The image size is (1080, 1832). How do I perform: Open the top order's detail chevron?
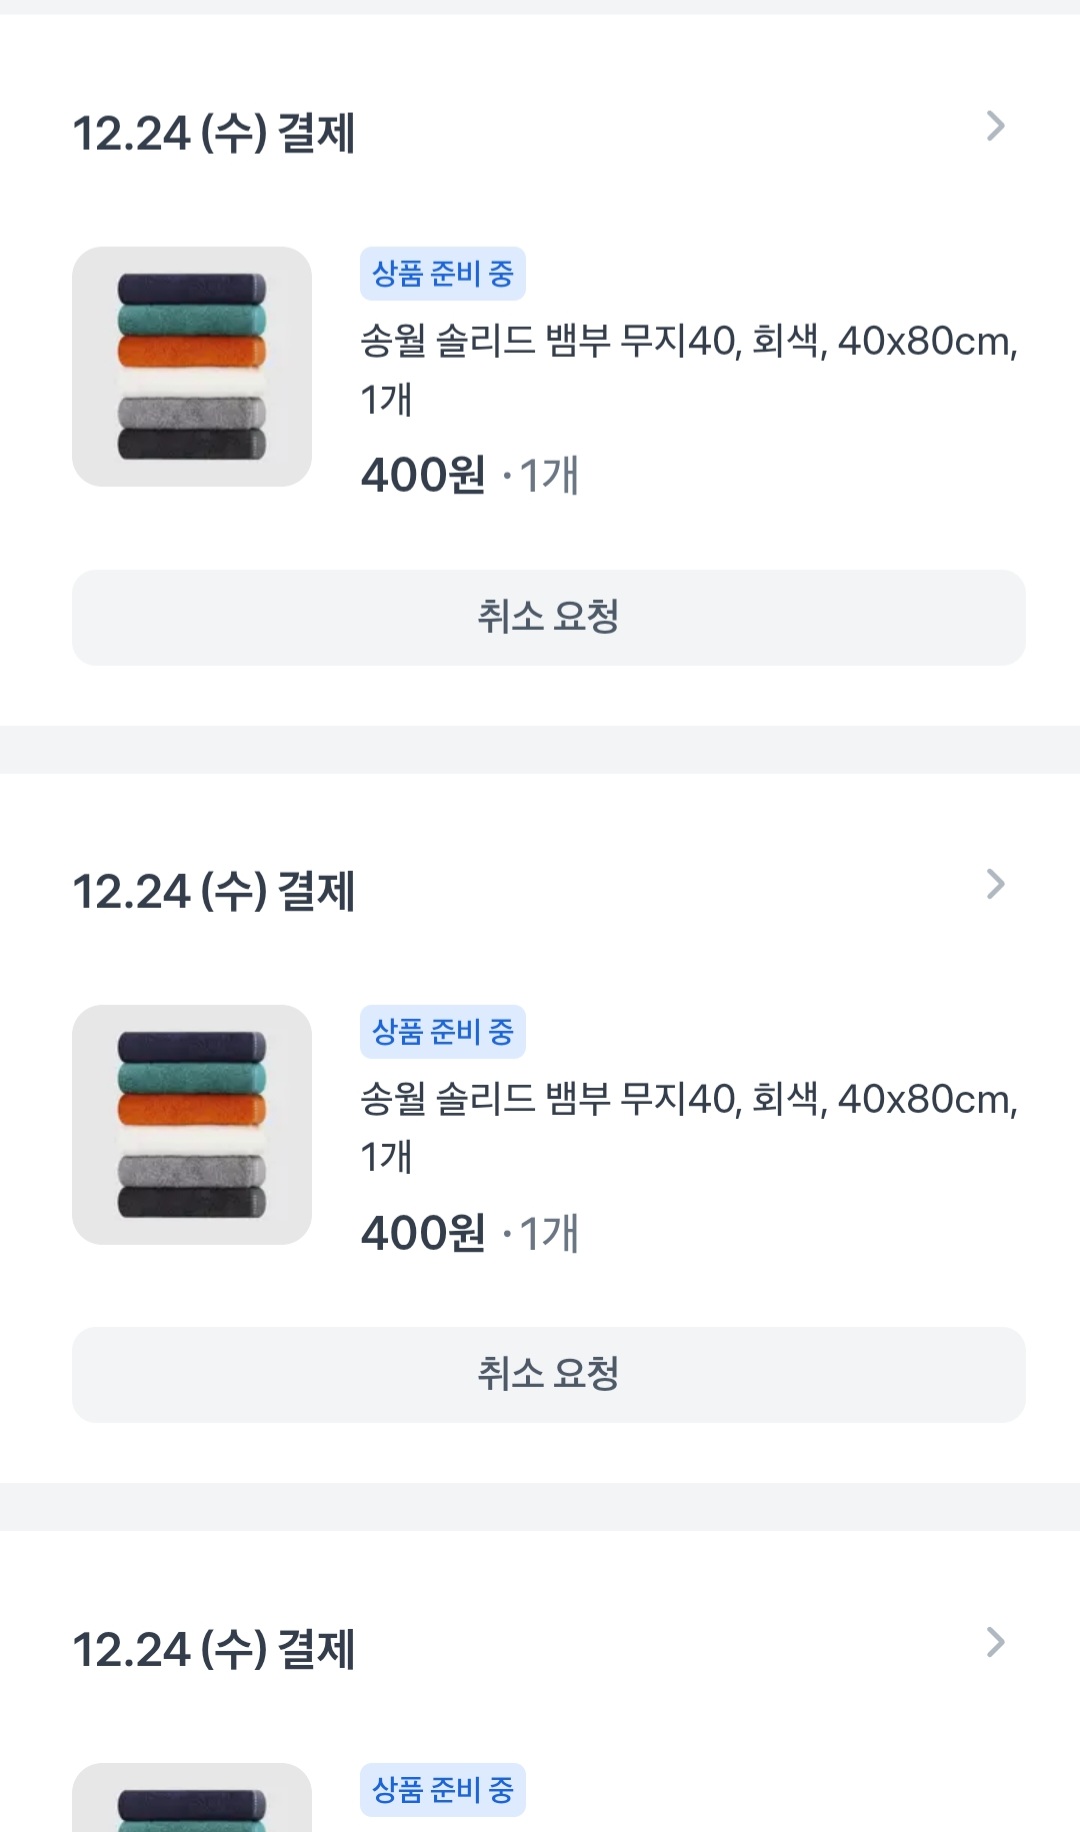pos(994,127)
